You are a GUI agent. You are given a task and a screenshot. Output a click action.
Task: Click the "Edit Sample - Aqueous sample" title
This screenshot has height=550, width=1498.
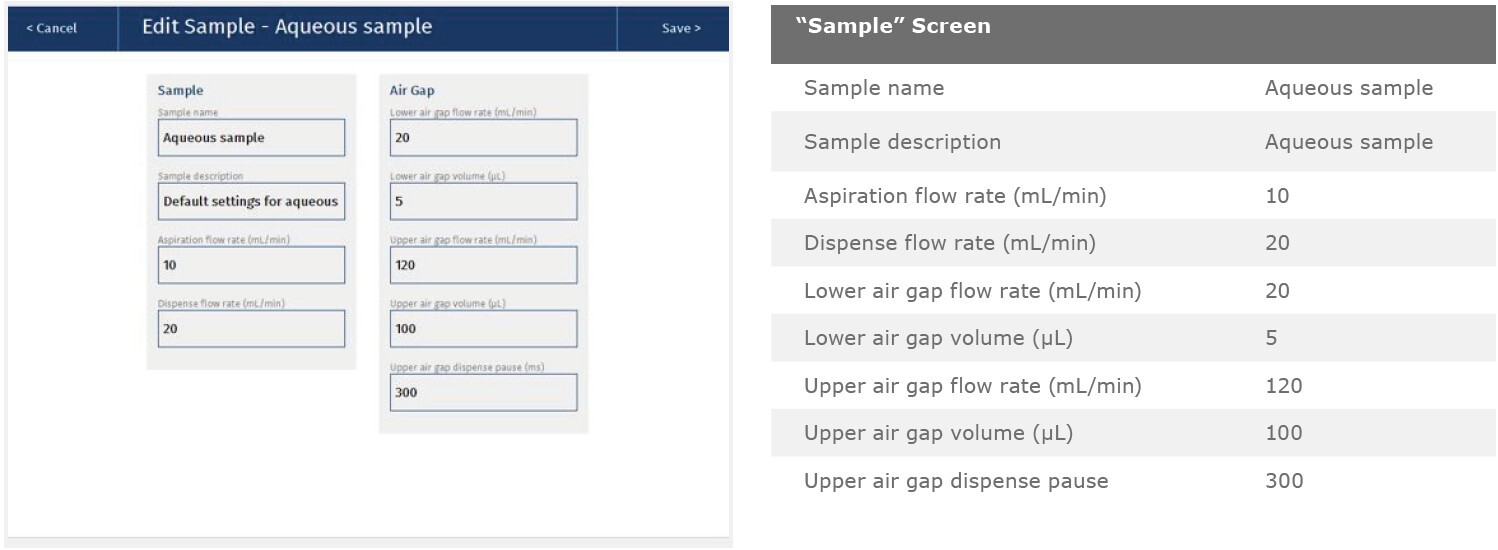(x=287, y=27)
